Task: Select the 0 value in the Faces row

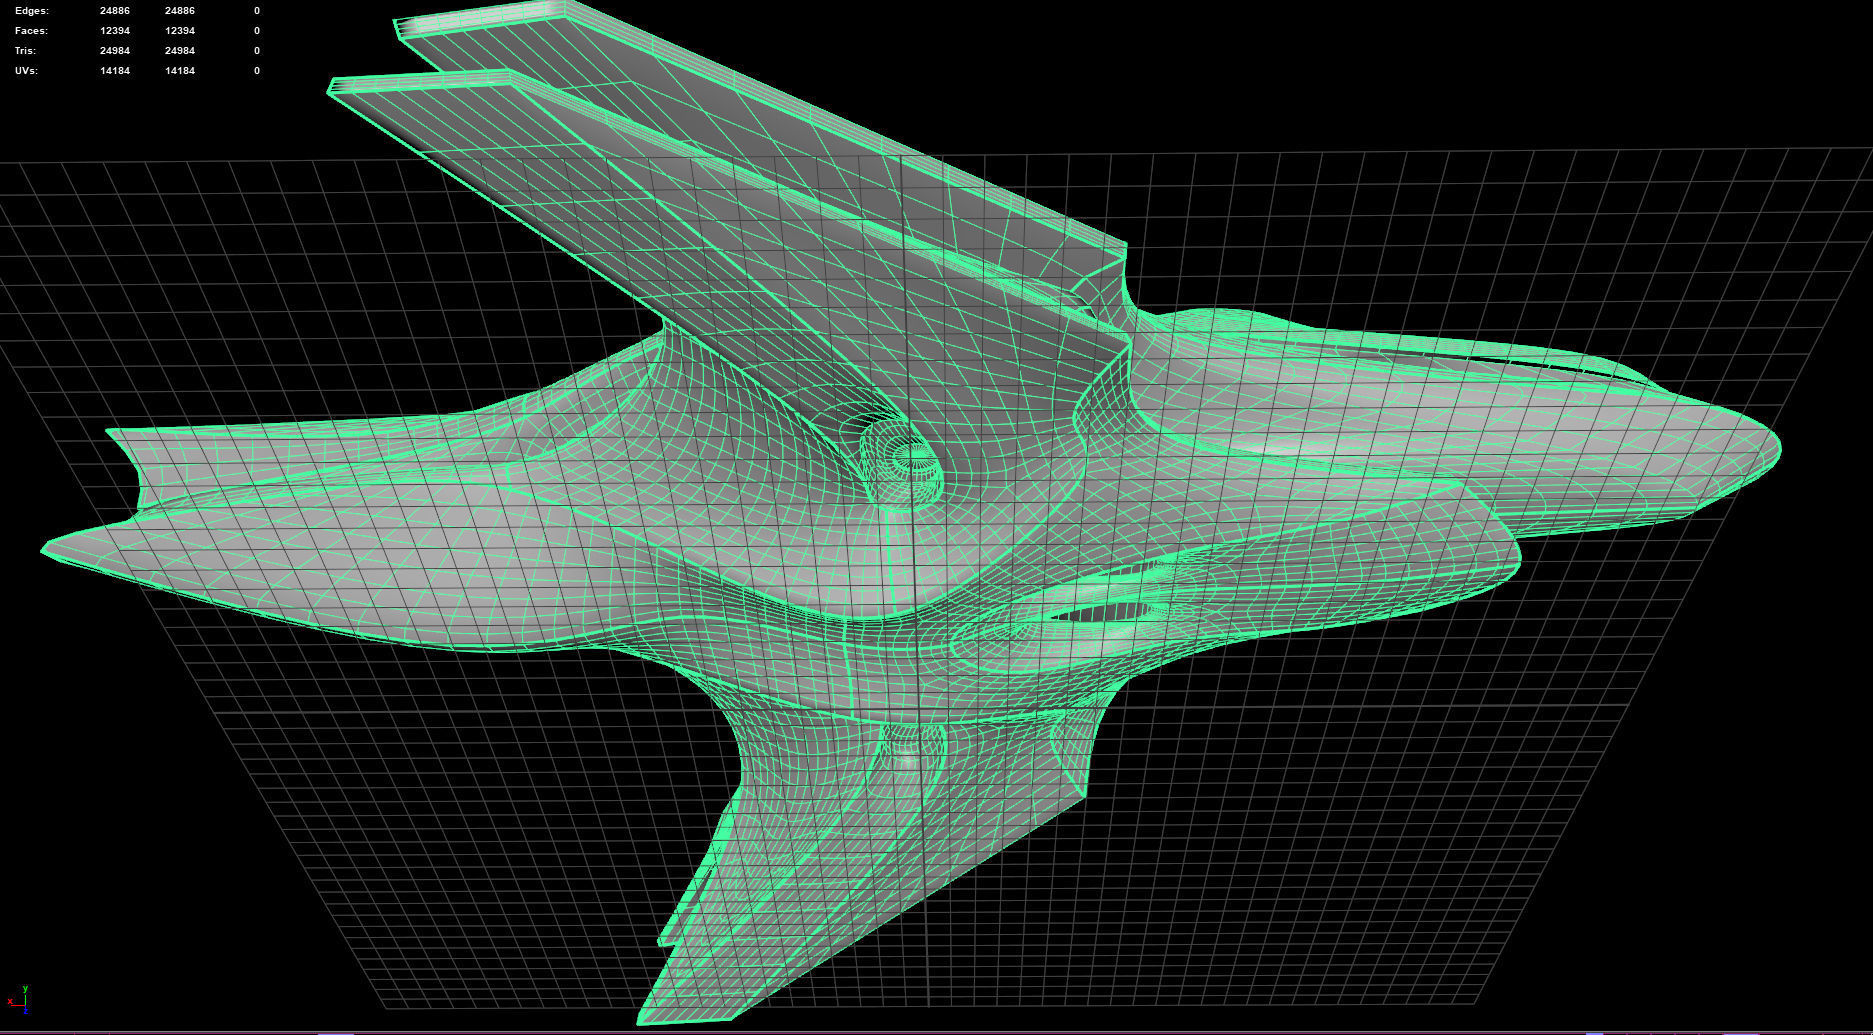Action: 257,31
